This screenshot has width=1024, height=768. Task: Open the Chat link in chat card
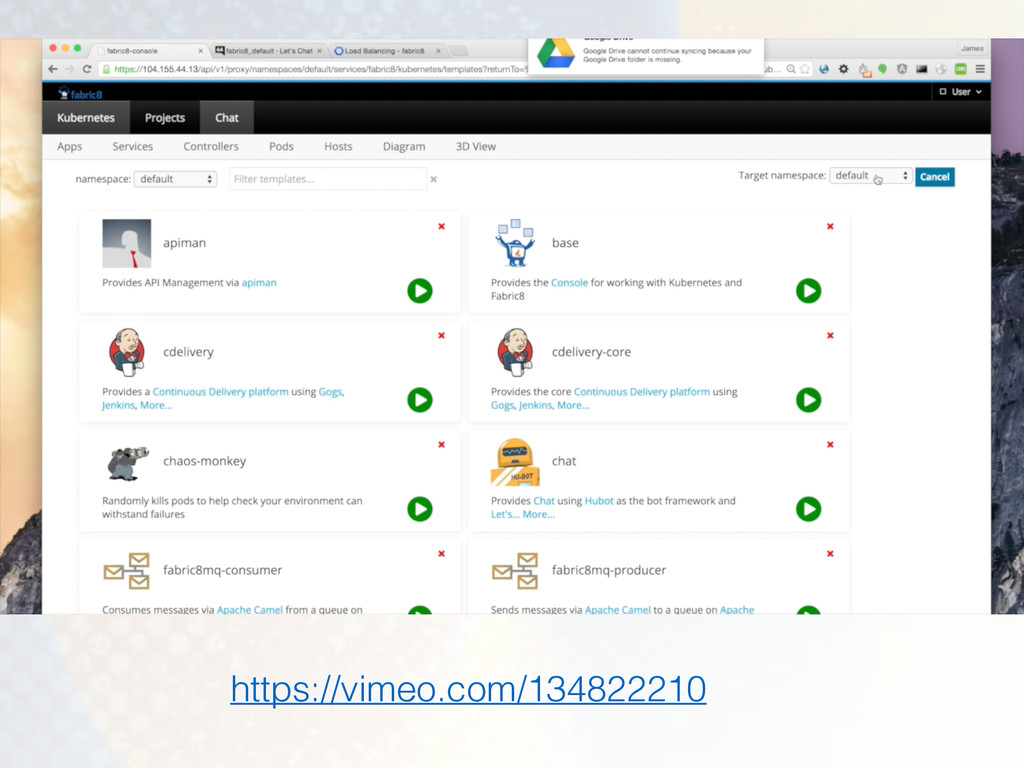(544, 501)
